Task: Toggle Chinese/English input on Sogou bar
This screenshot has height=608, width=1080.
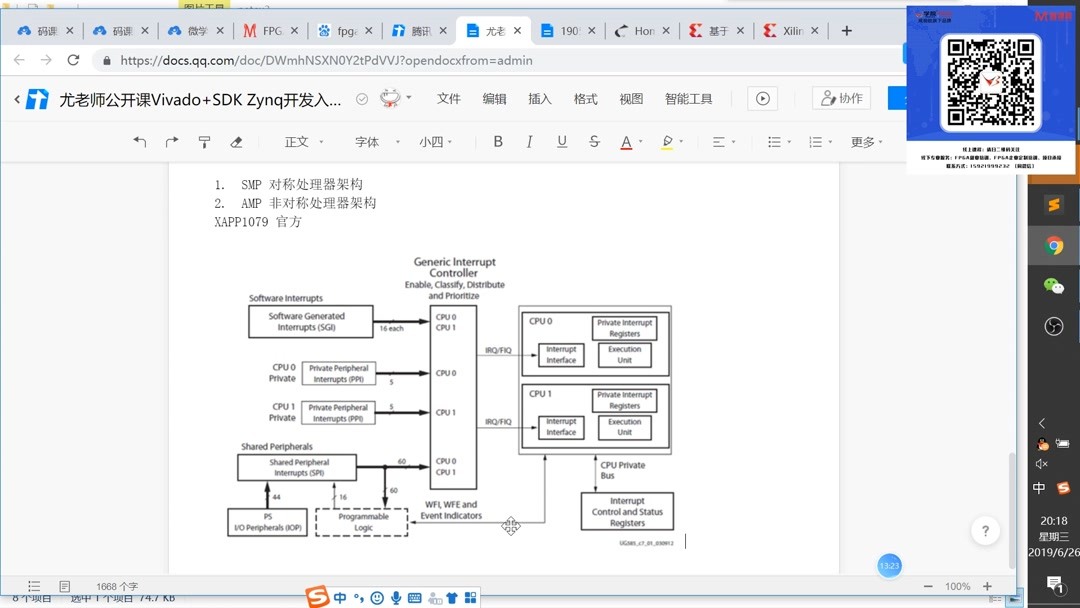Action: pyautogui.click(x=340, y=597)
